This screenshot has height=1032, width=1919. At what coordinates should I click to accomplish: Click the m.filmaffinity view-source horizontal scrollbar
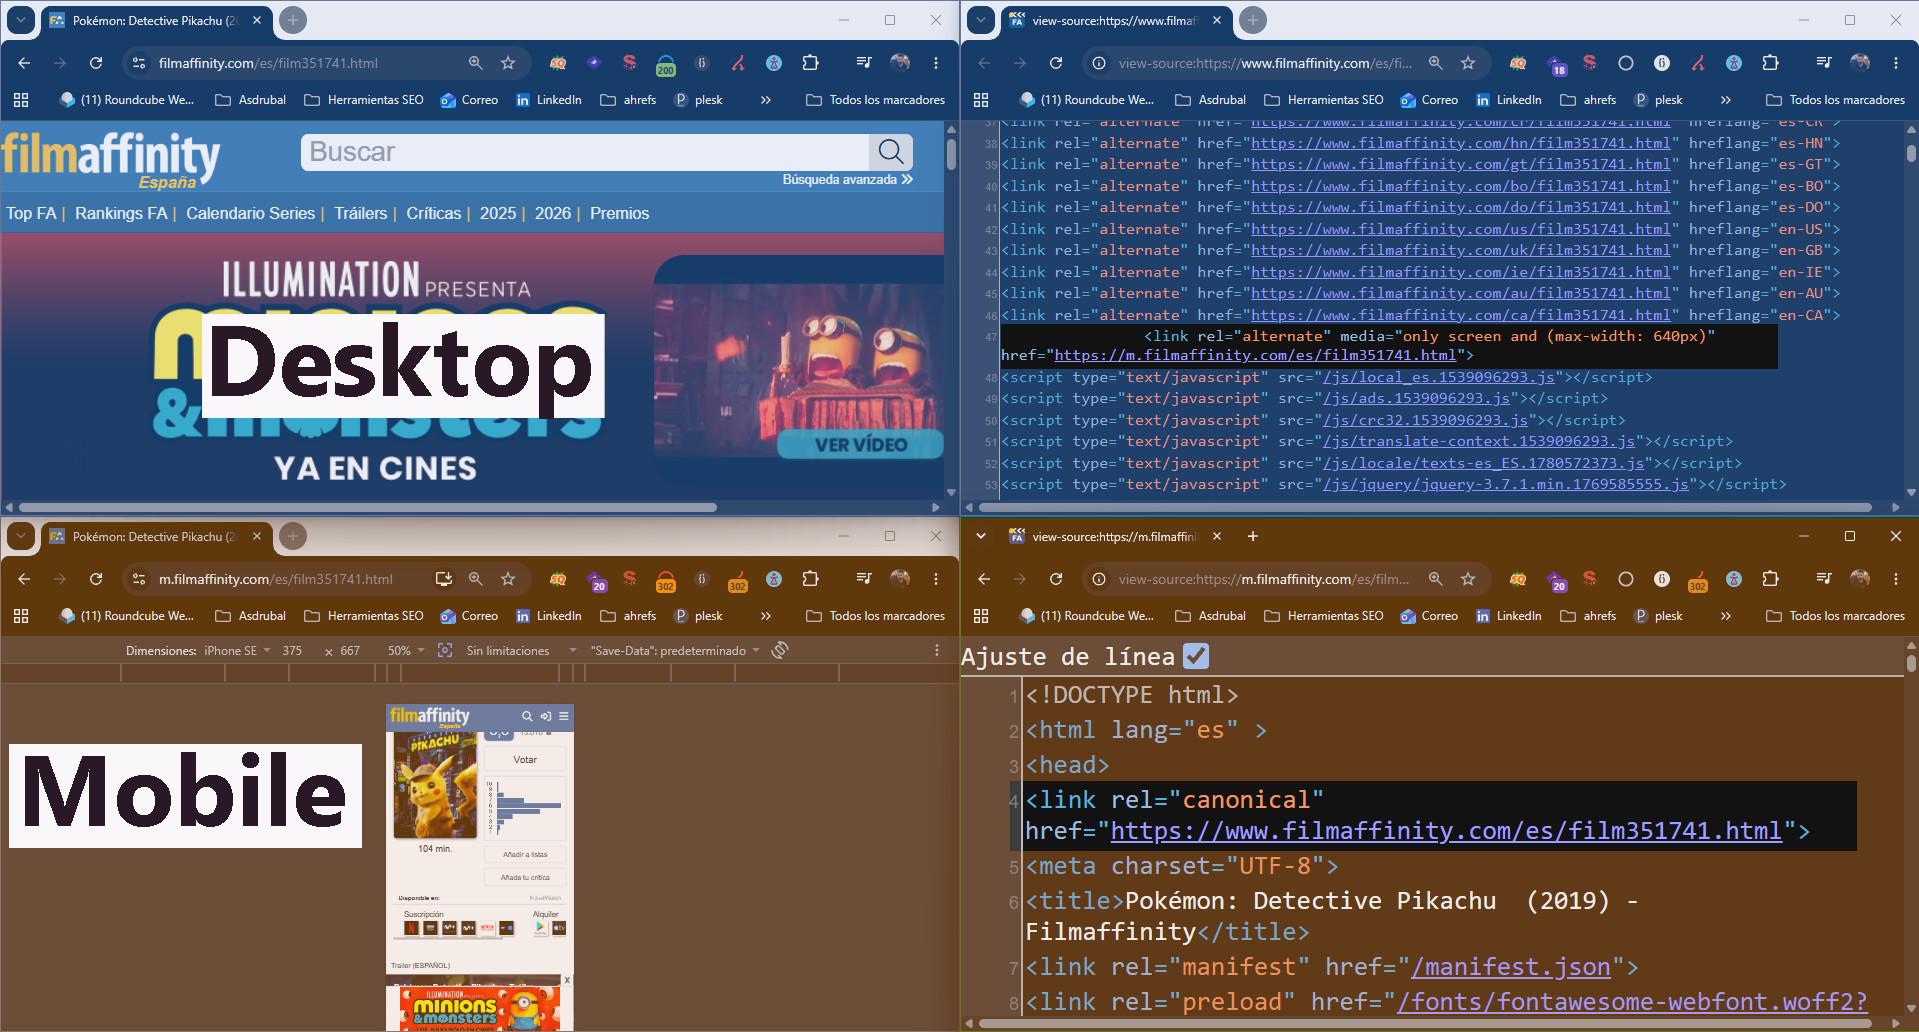(1424, 1024)
